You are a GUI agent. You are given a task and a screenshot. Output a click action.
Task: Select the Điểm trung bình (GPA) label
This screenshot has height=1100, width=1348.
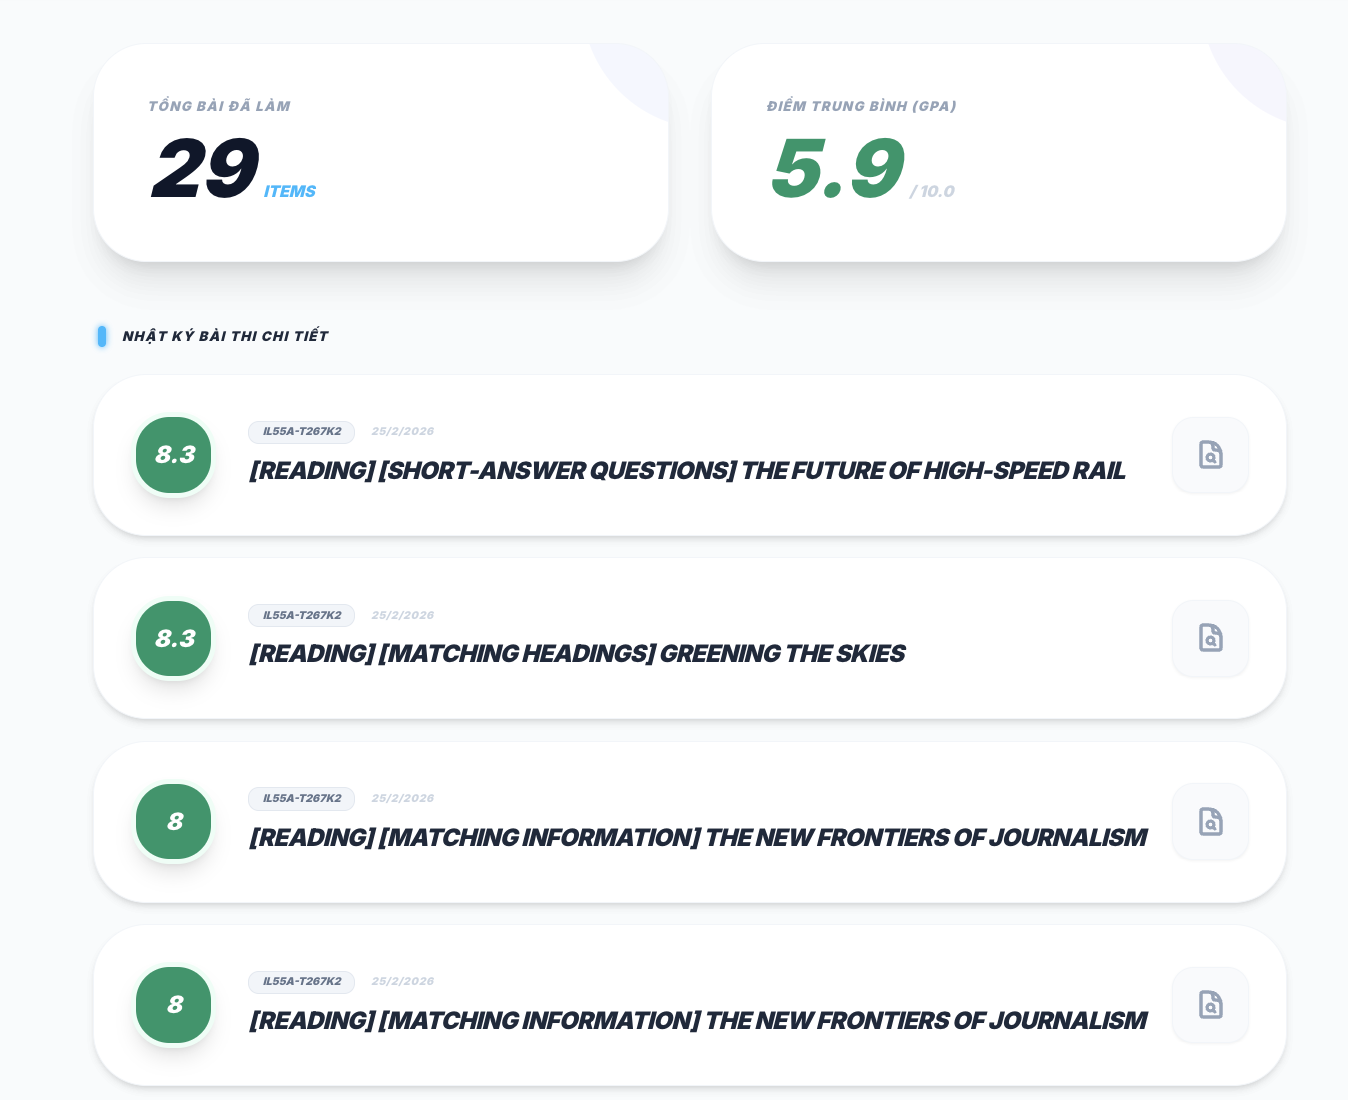pos(861,106)
